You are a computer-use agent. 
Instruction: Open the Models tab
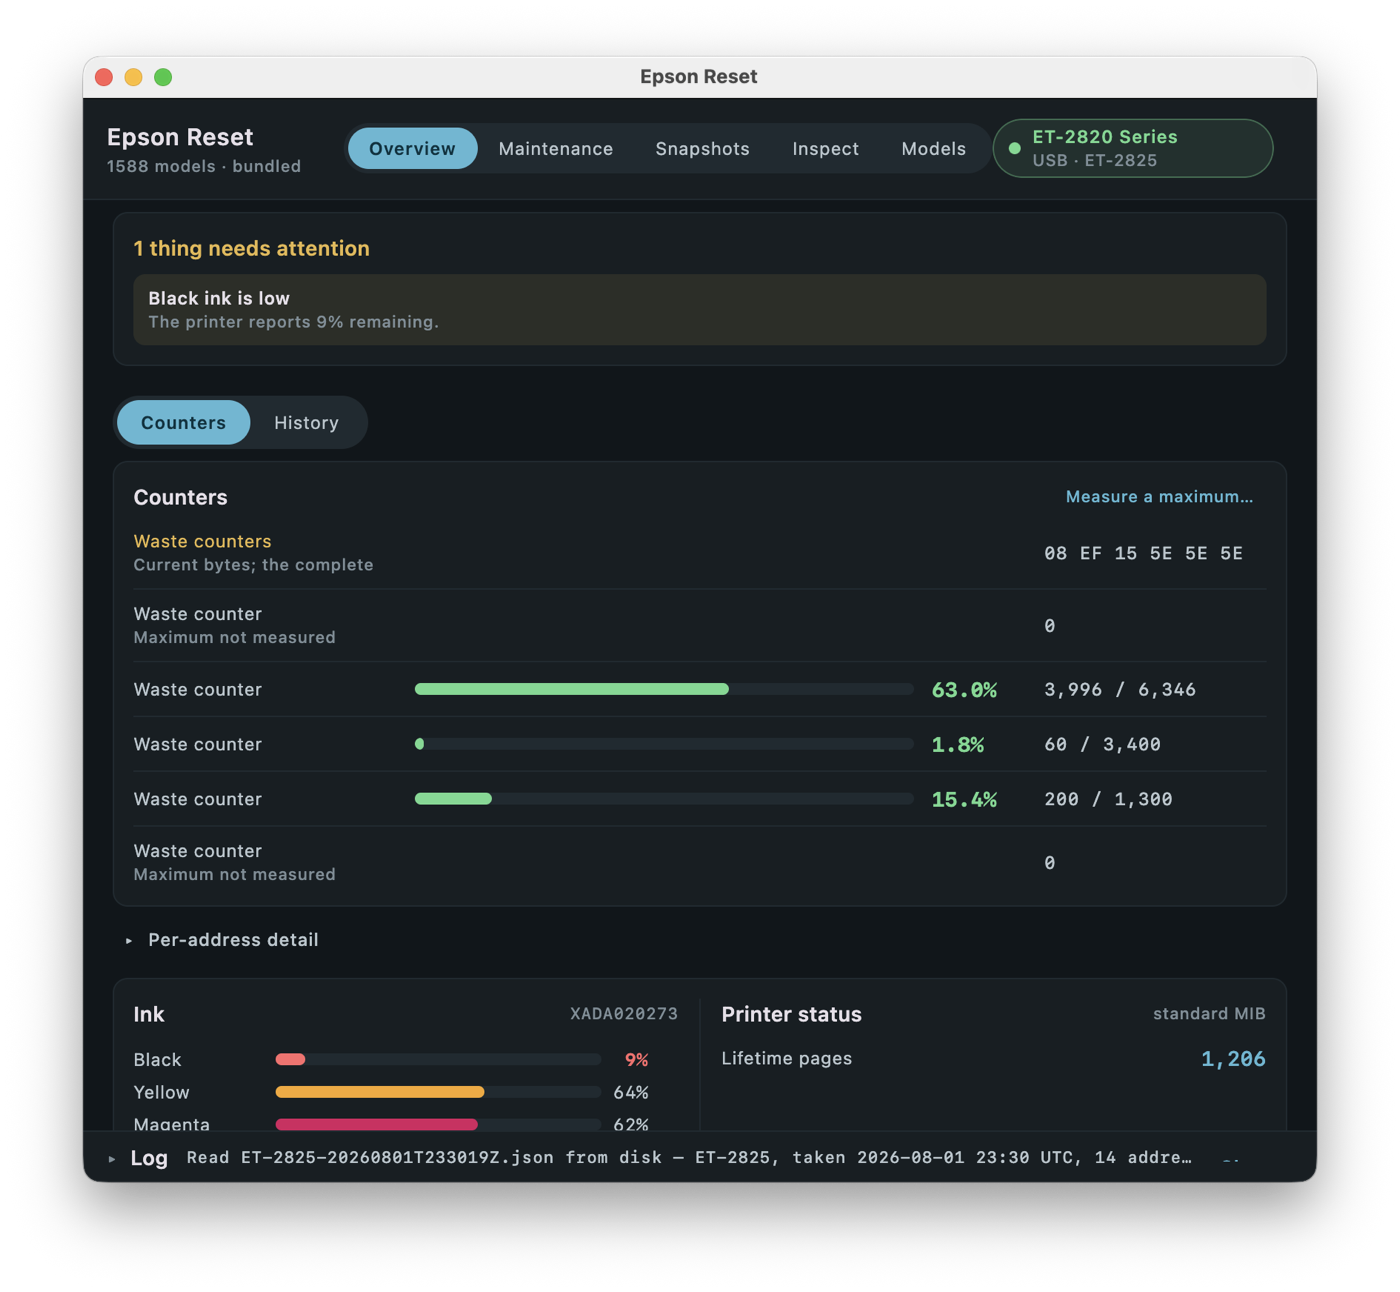tap(933, 149)
